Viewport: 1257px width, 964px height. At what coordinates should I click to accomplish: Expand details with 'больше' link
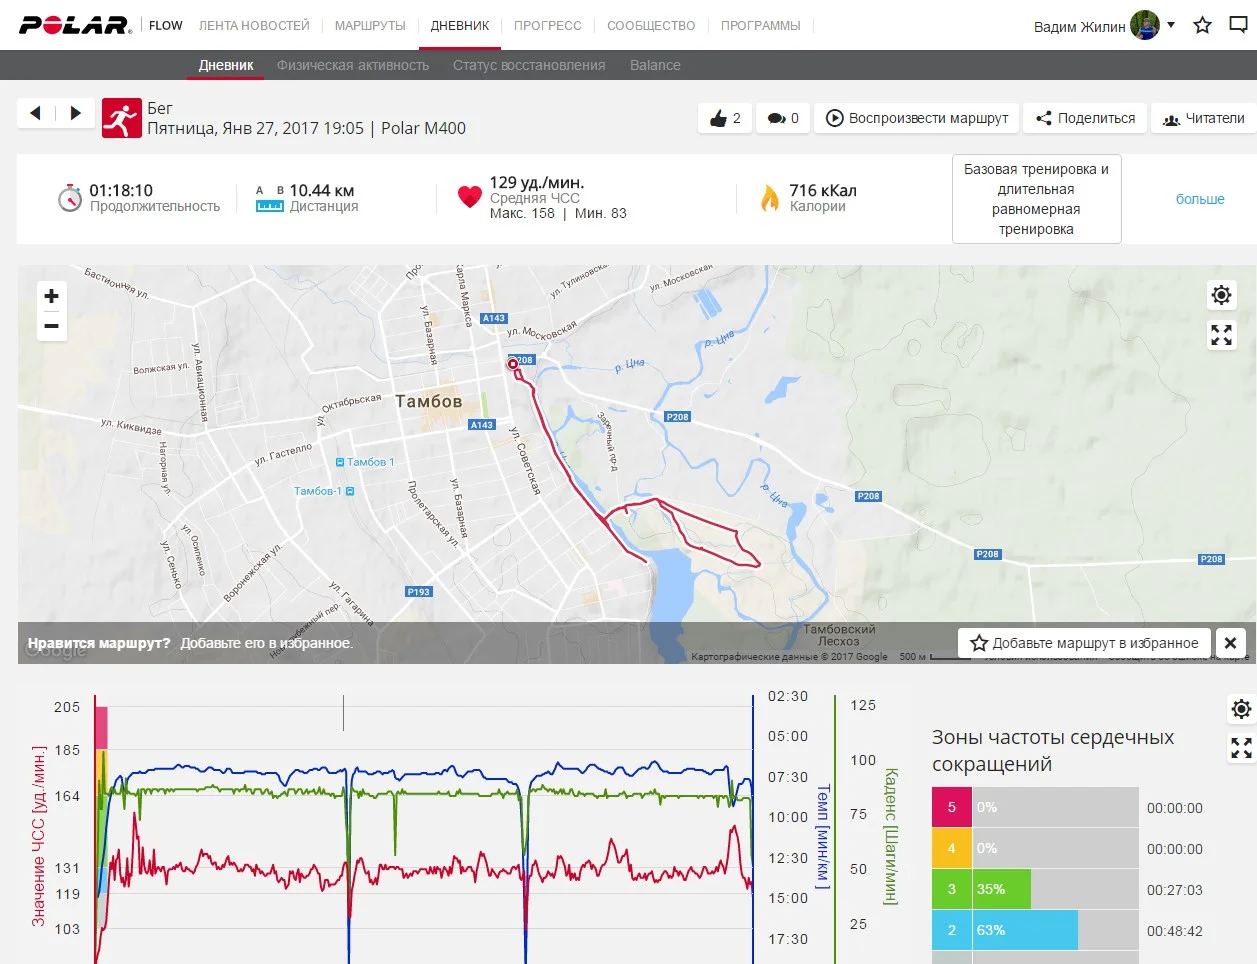pyautogui.click(x=1199, y=199)
